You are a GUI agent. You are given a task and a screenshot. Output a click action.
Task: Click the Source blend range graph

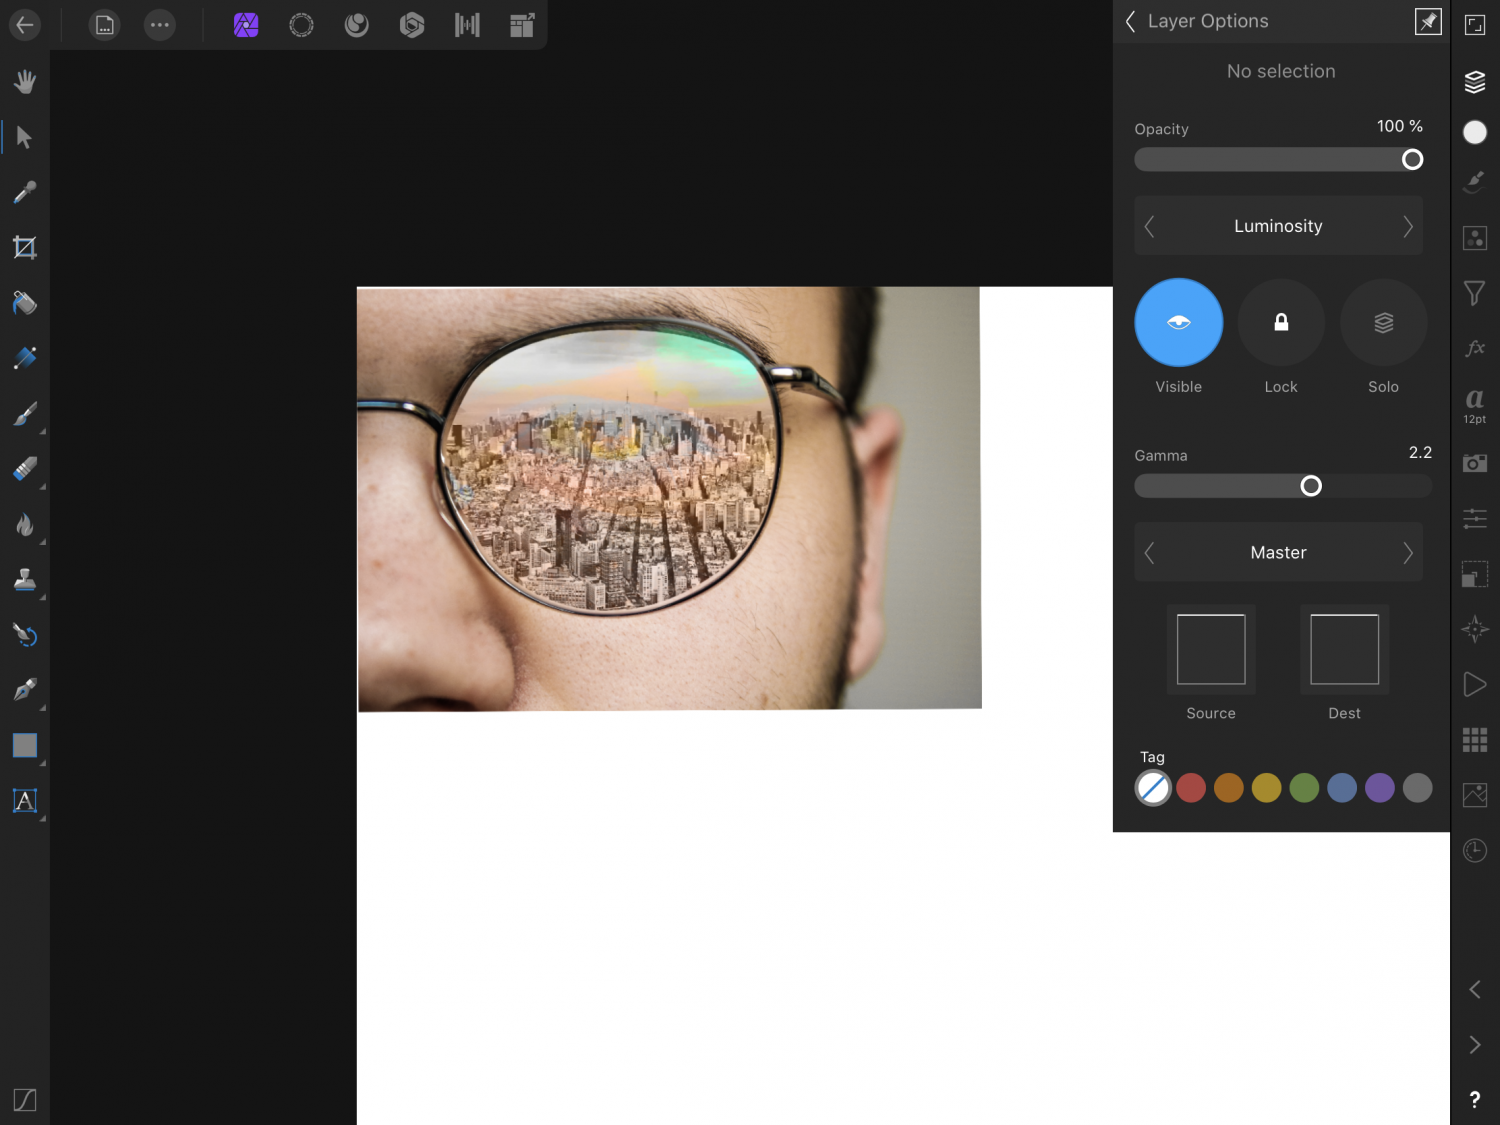(1210, 650)
